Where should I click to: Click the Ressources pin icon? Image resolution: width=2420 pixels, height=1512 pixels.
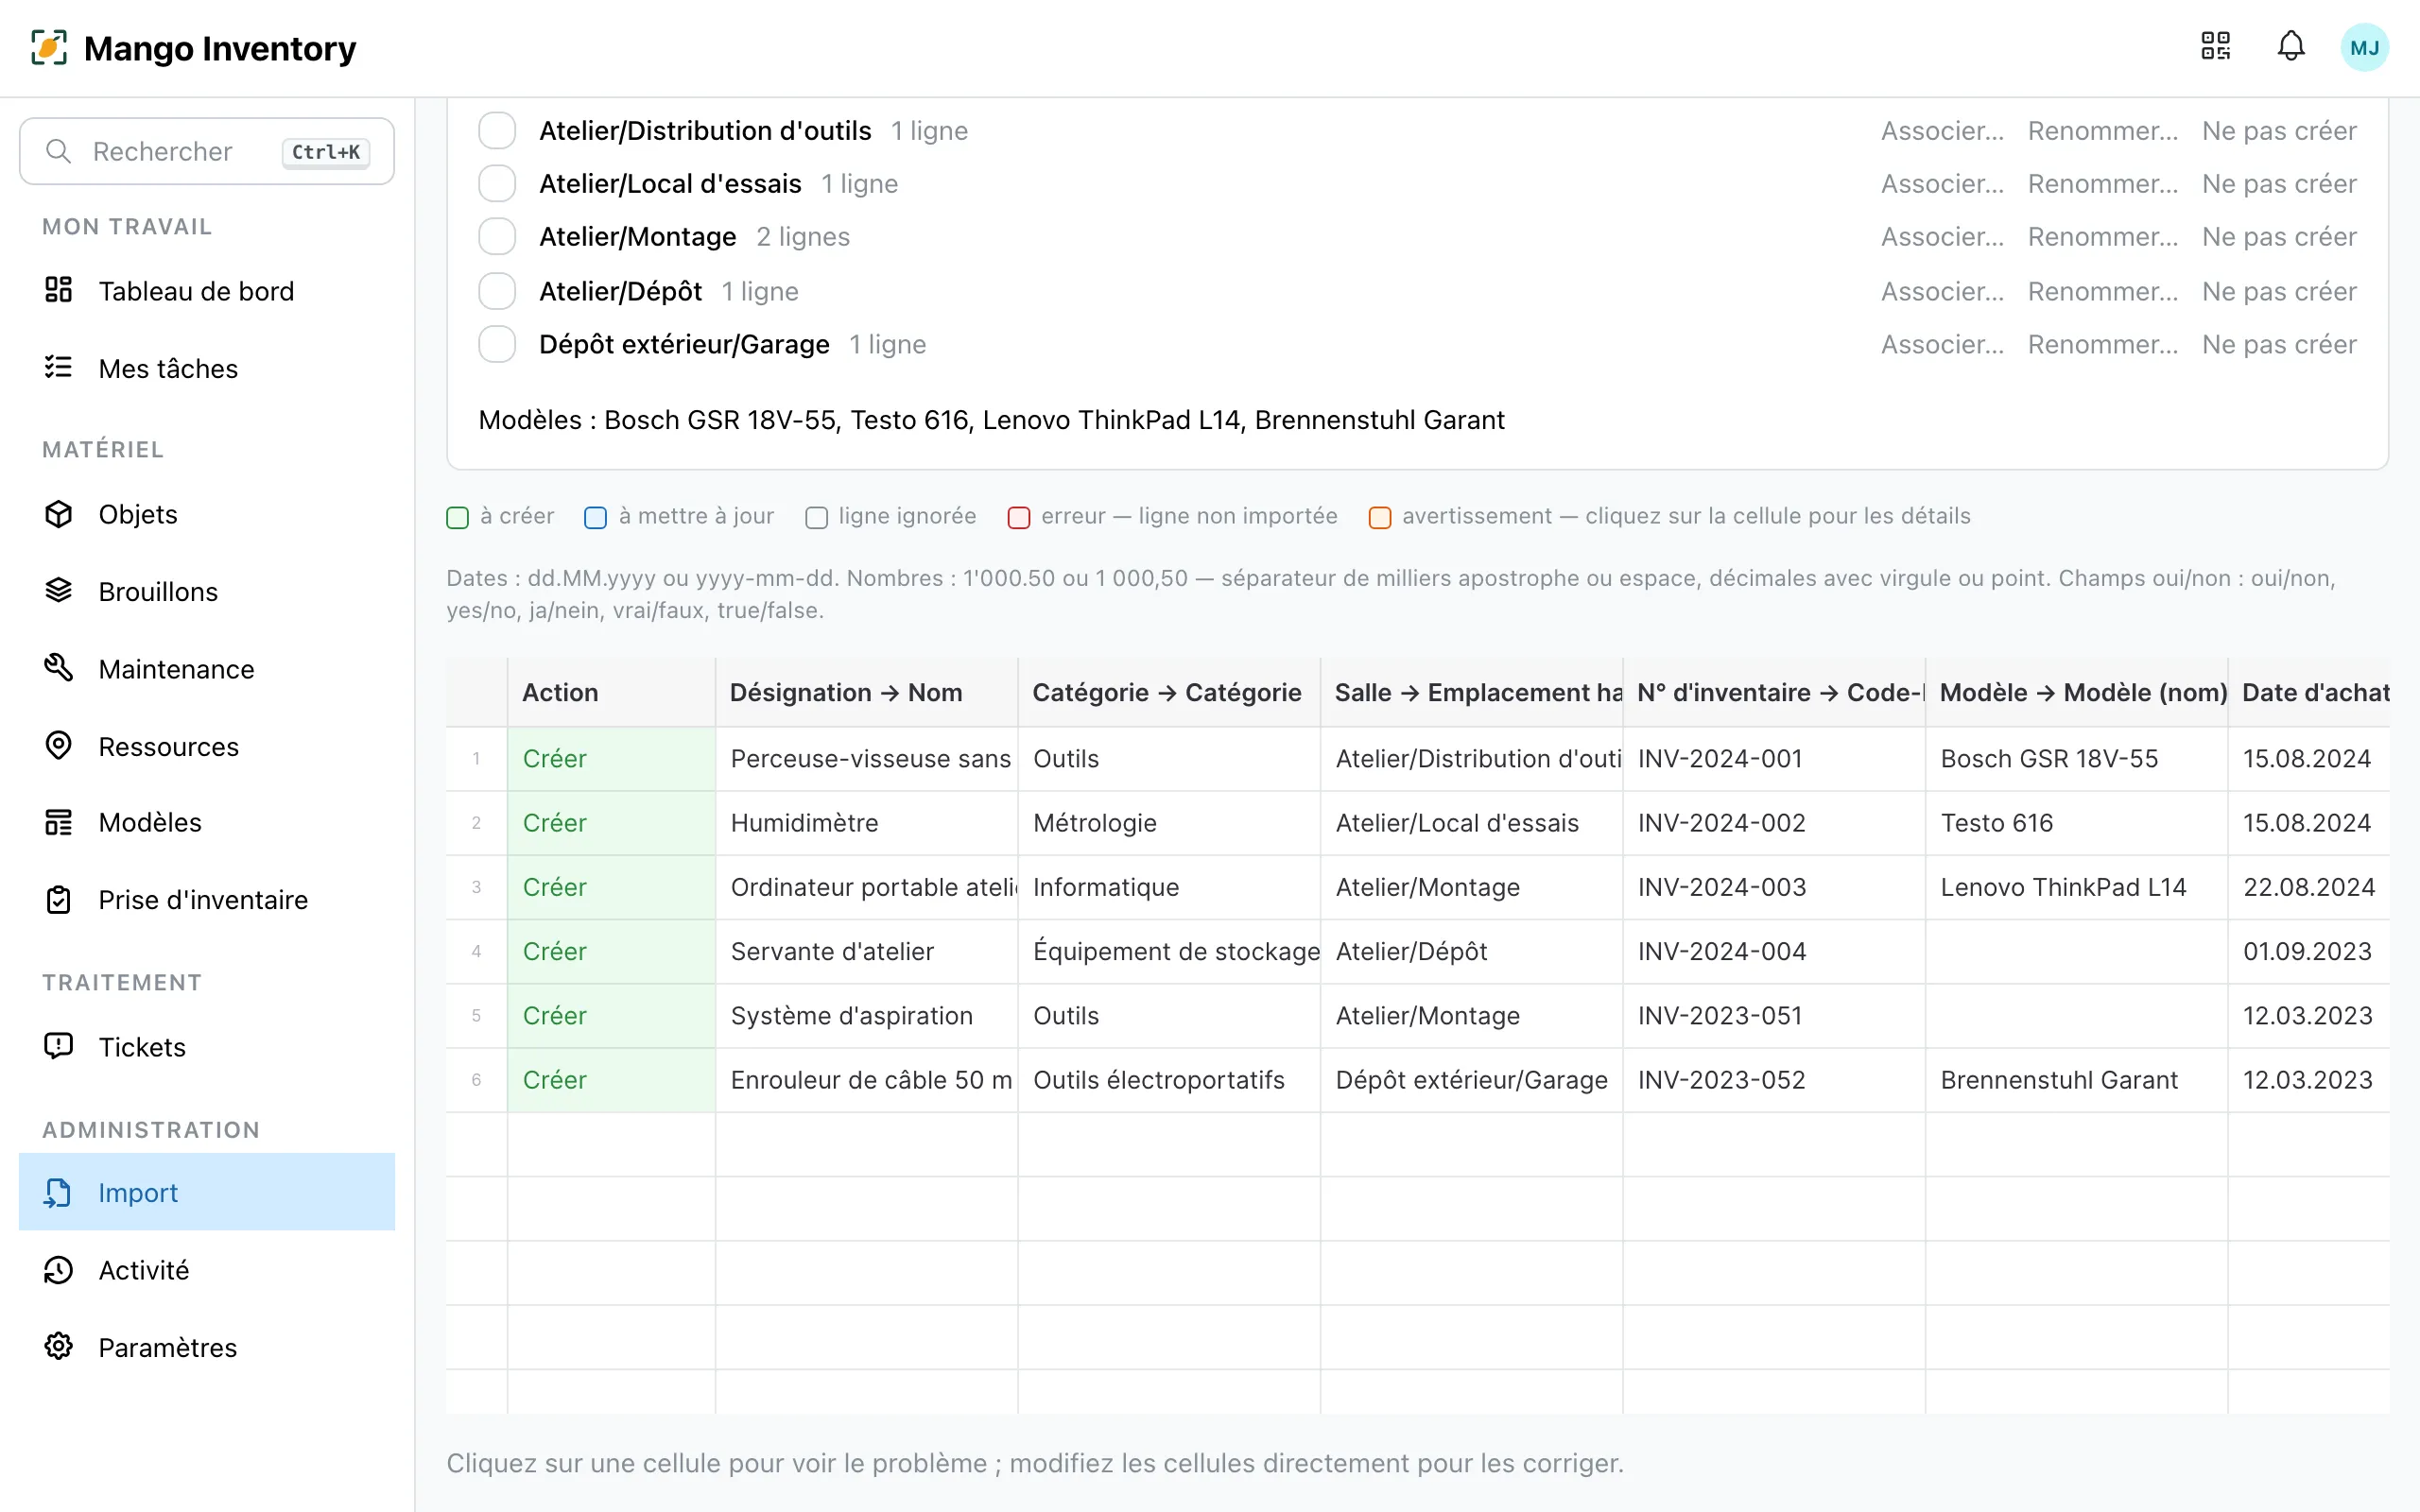59,745
